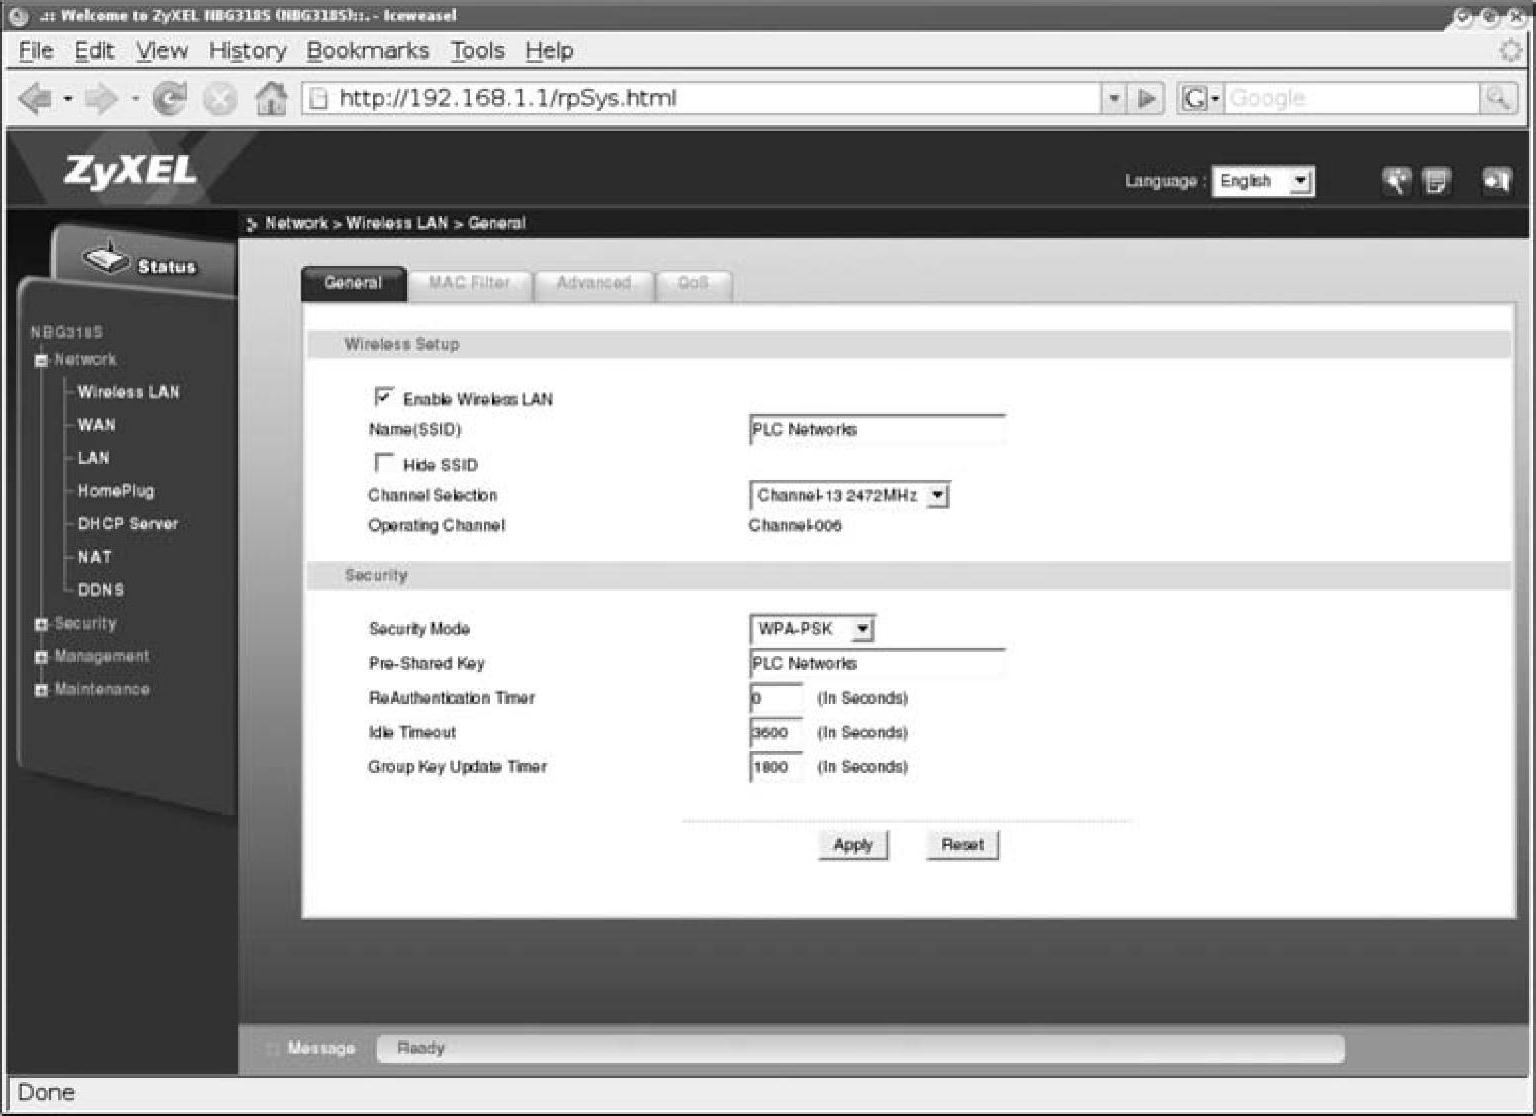Screen dimensions: 1536x1116
Task: Click the search magnifier icon
Action: (x=1497, y=98)
